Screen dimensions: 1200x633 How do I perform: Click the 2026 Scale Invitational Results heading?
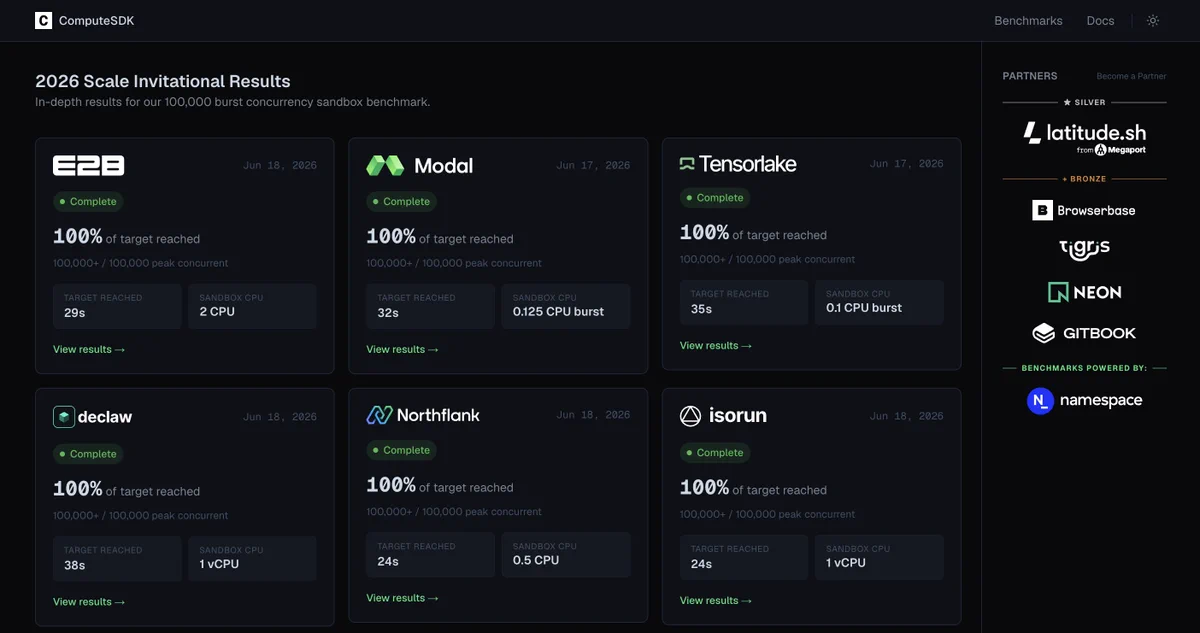(163, 82)
